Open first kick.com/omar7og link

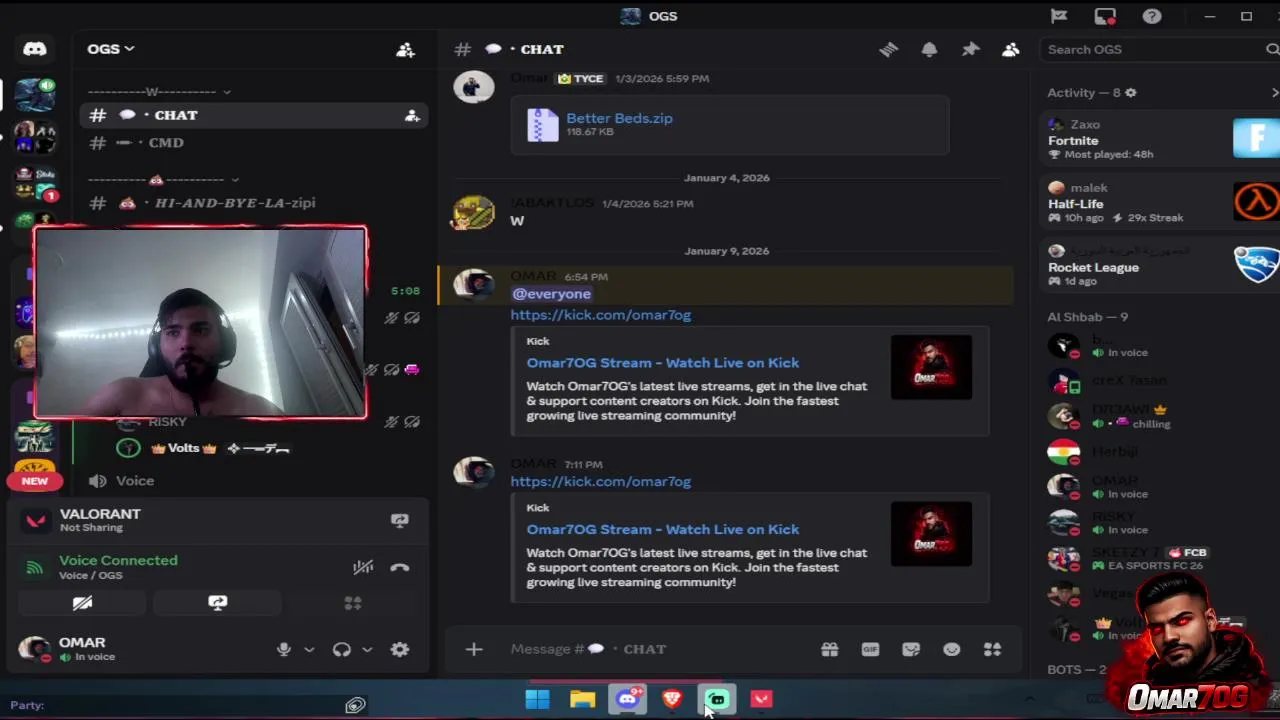coord(600,315)
